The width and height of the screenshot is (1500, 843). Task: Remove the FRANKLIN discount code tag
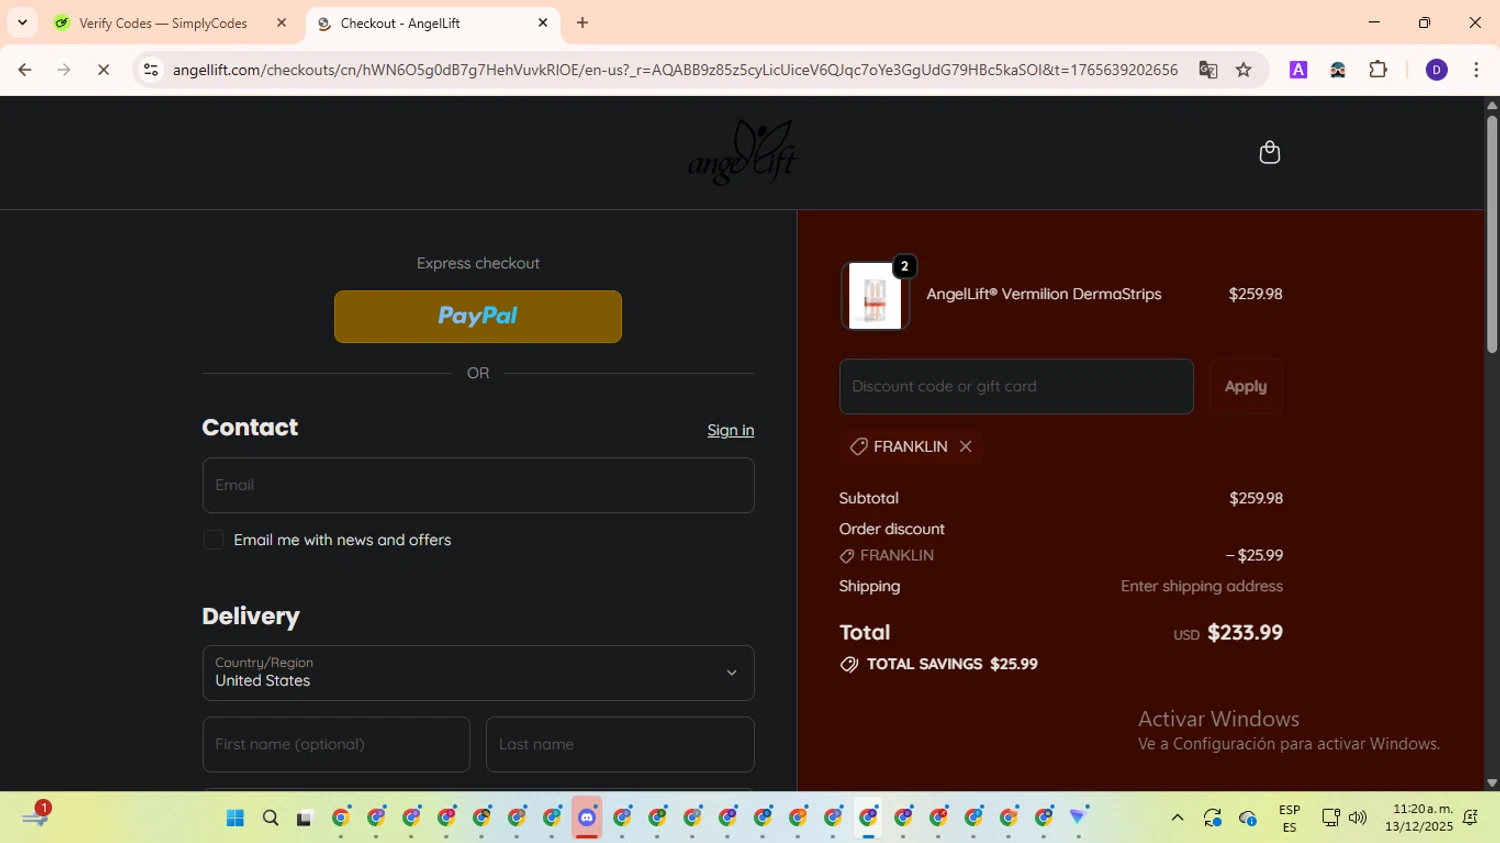[965, 447]
